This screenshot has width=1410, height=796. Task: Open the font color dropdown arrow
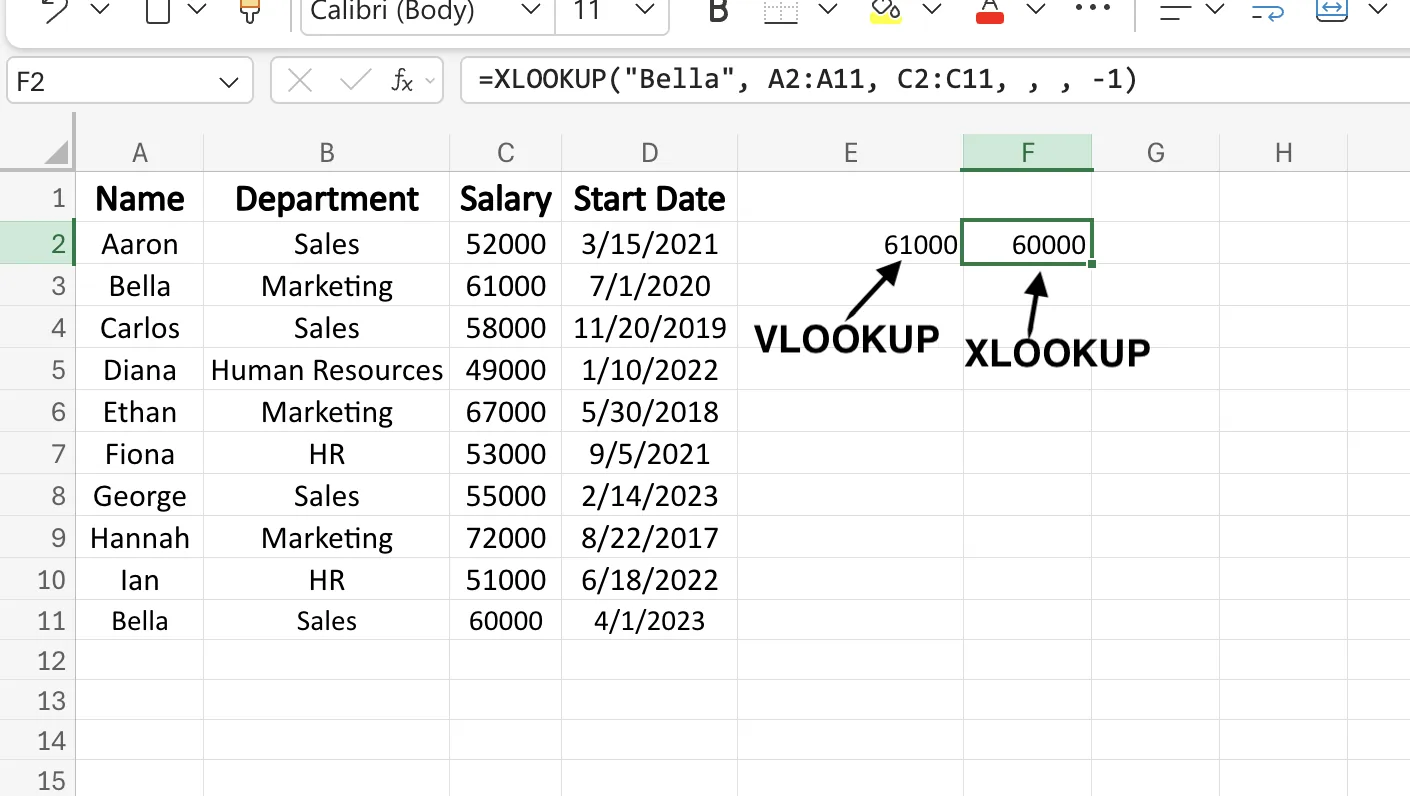click(1036, 10)
